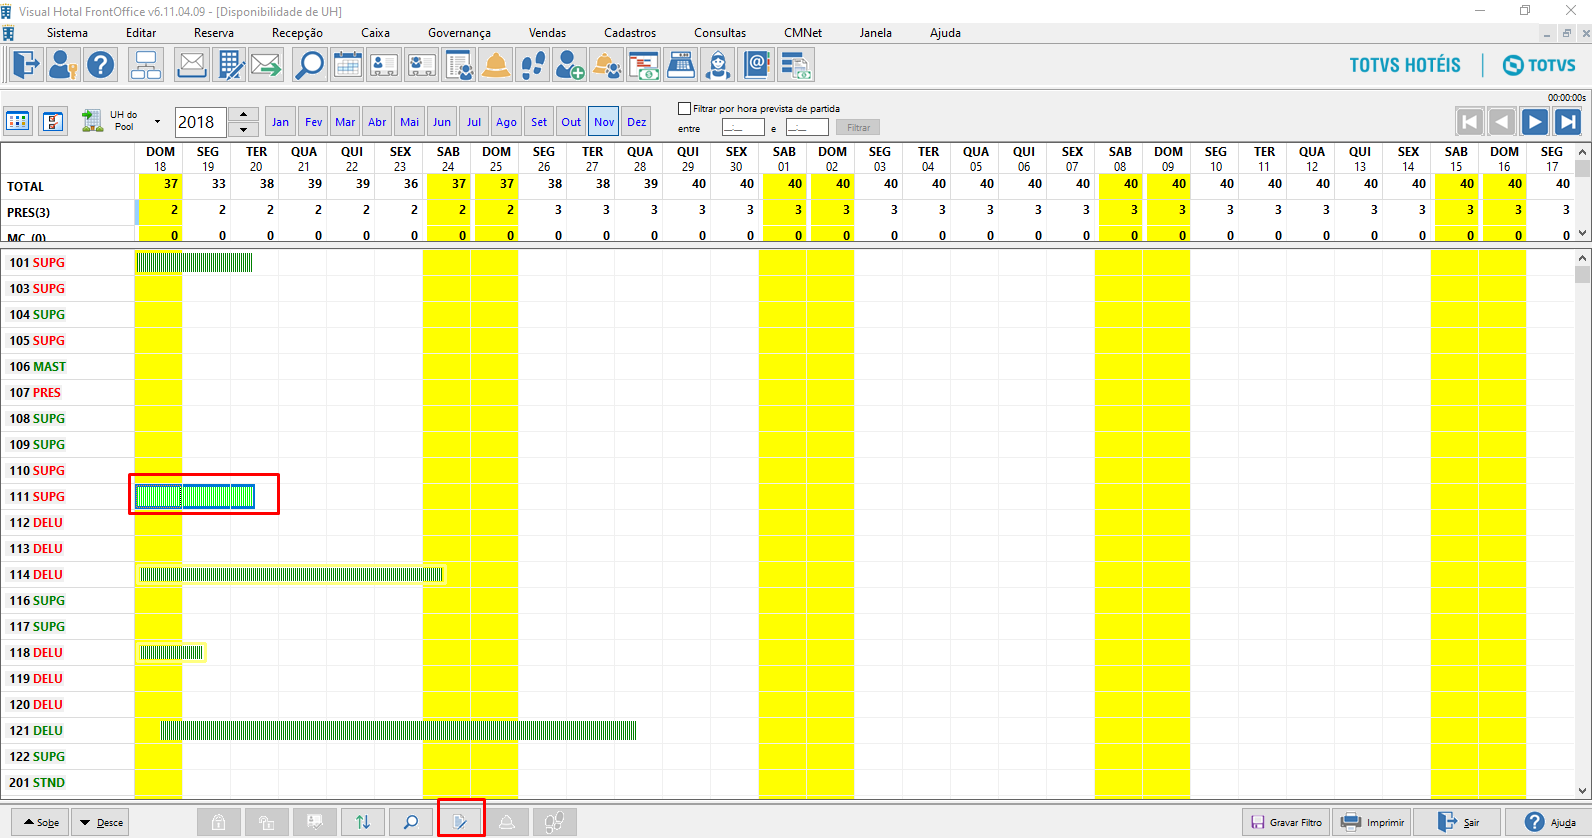1592x838 pixels.
Task: Open the Consultas menu
Action: [720, 33]
